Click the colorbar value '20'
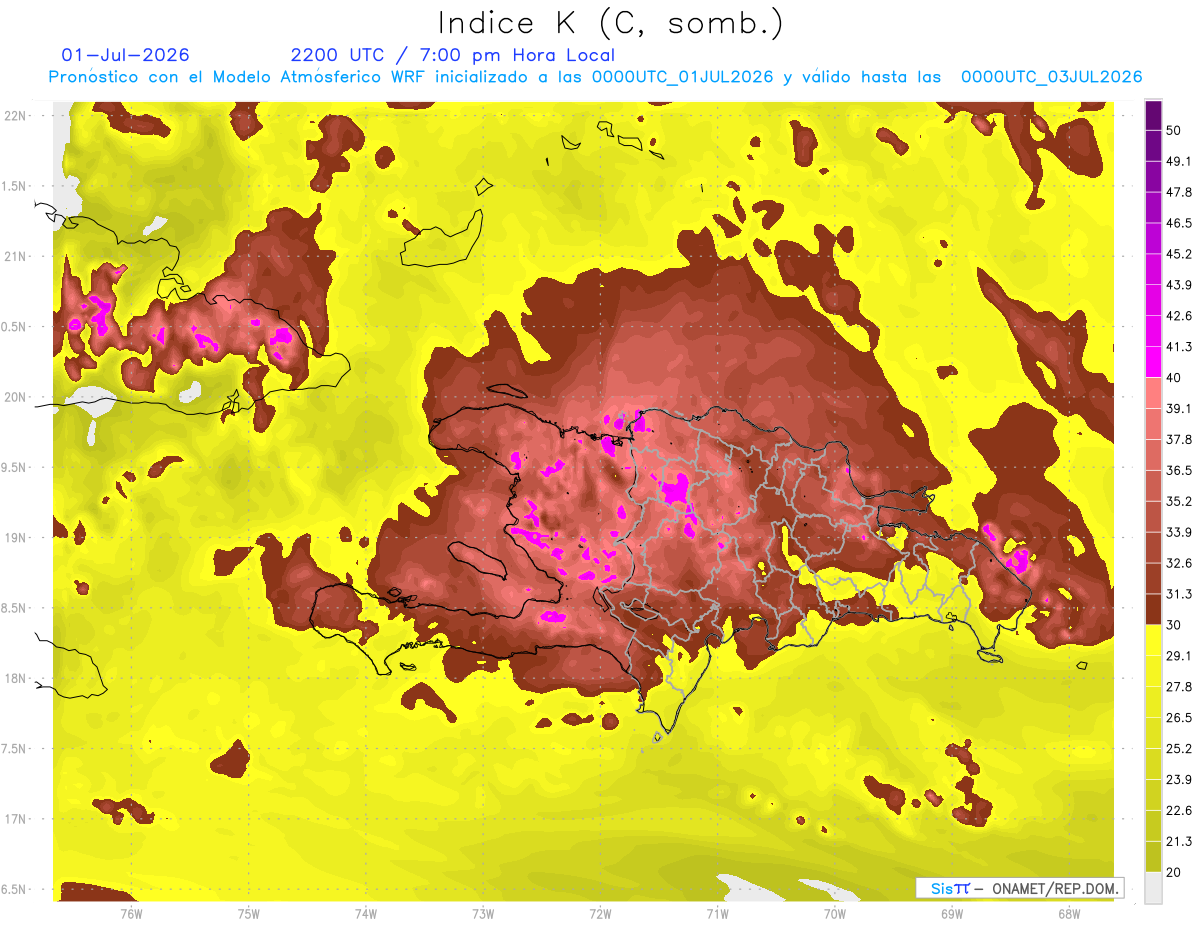 point(1174,872)
